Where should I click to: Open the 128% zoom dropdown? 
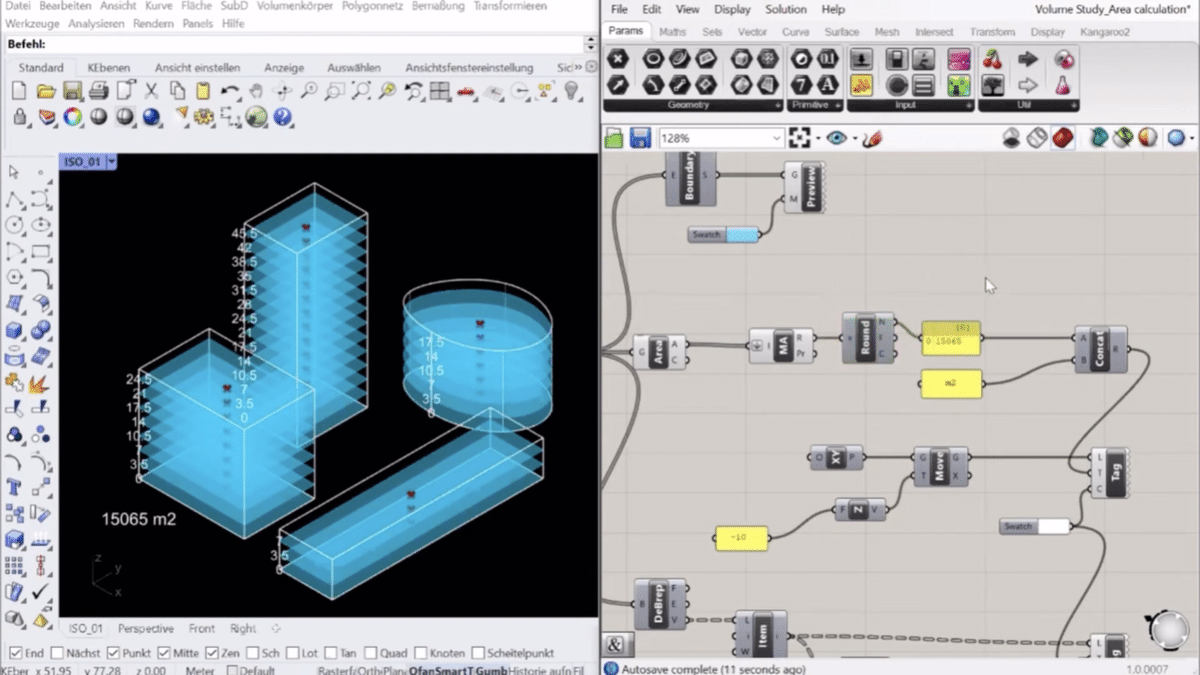coord(776,138)
